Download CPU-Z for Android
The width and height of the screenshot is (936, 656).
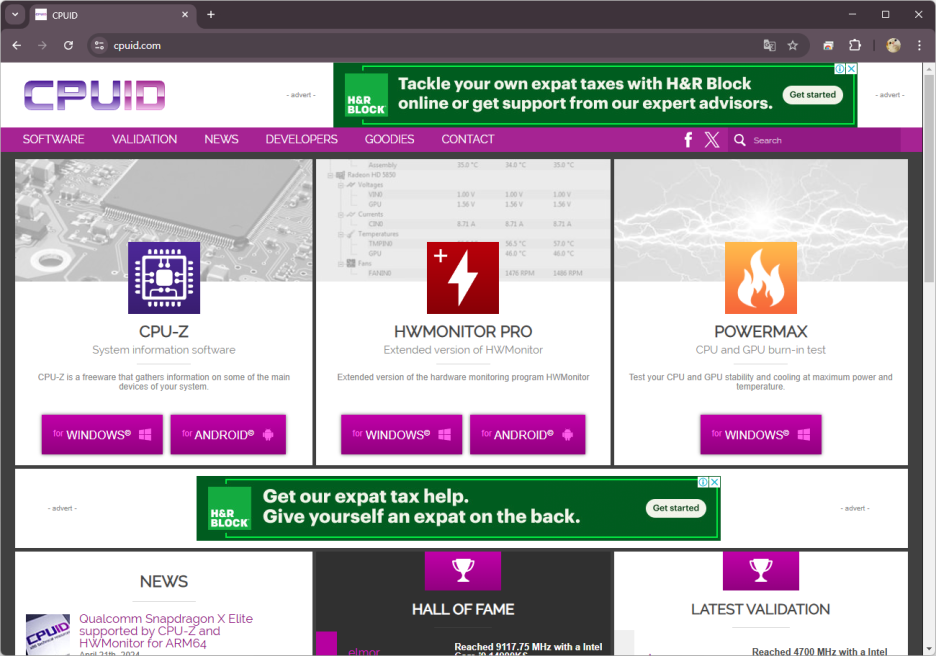point(228,435)
